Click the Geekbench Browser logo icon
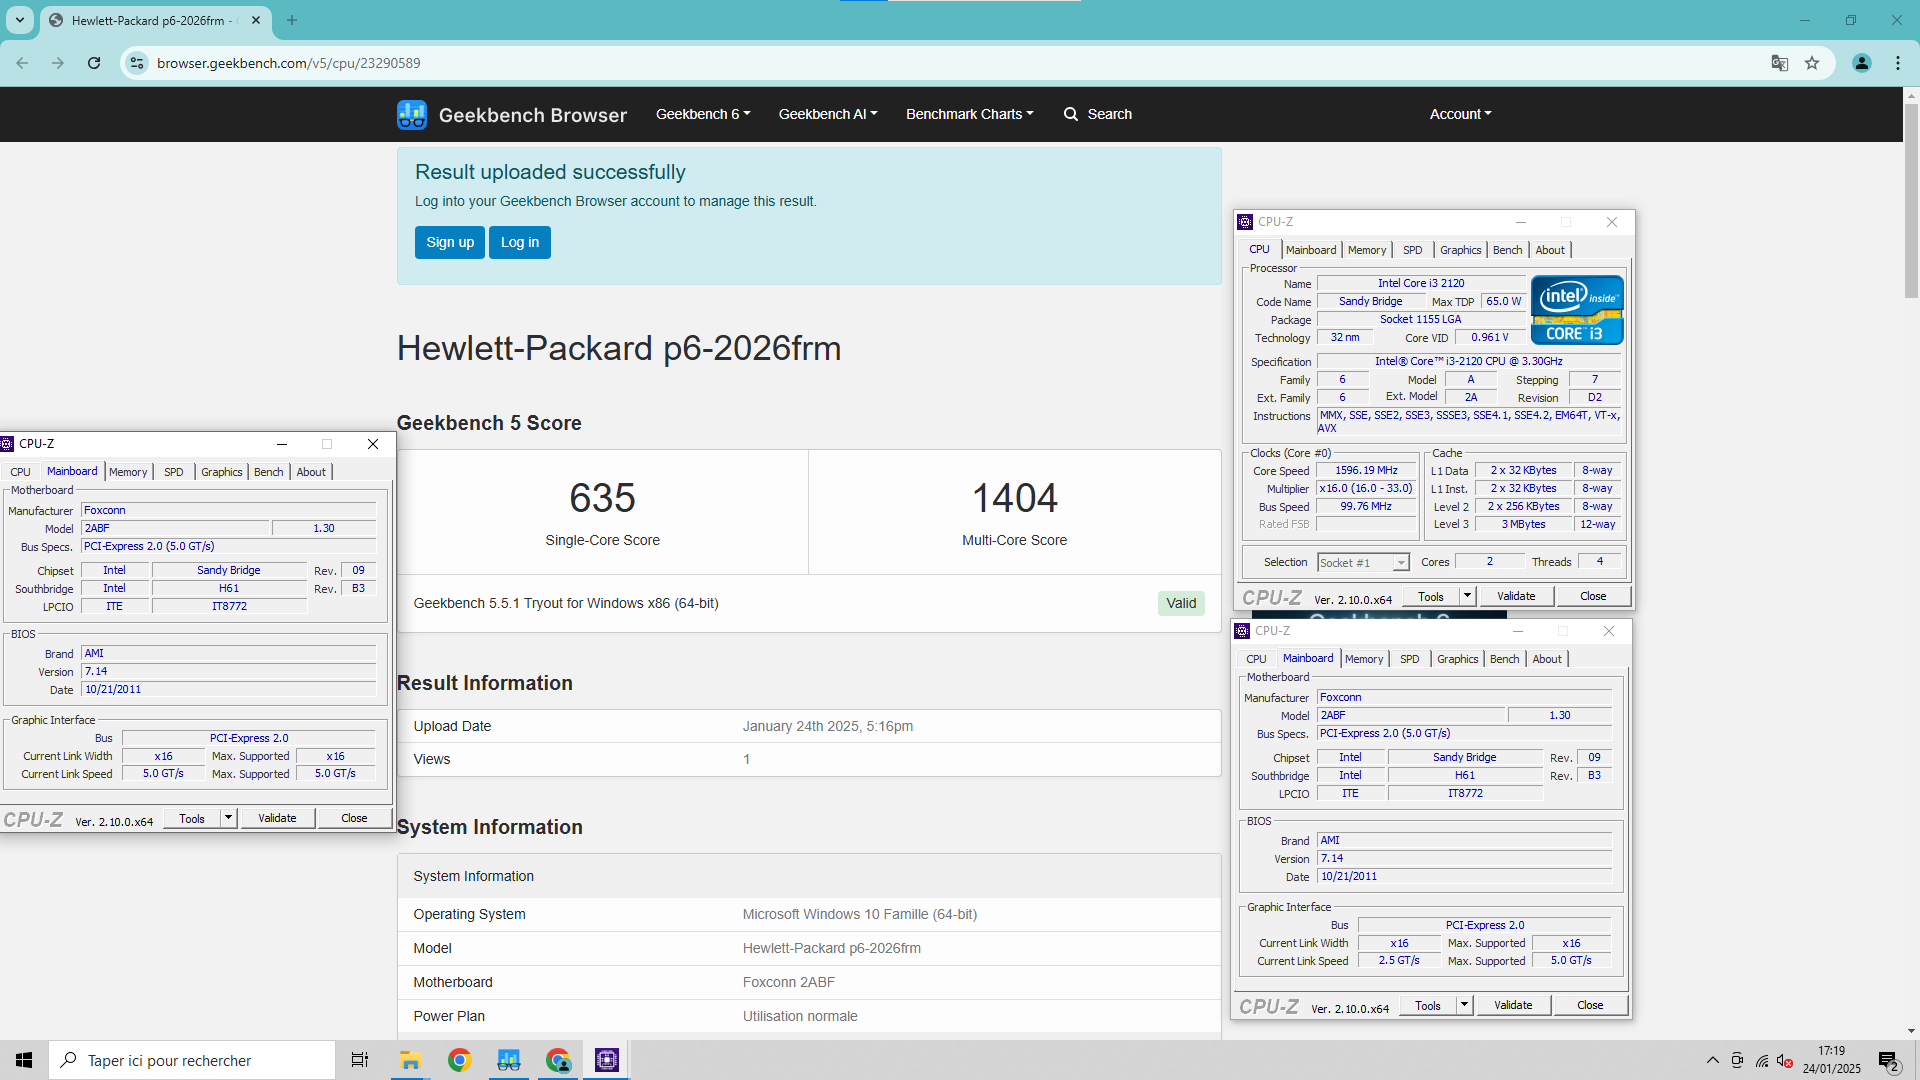1920x1080 pixels. click(x=411, y=114)
